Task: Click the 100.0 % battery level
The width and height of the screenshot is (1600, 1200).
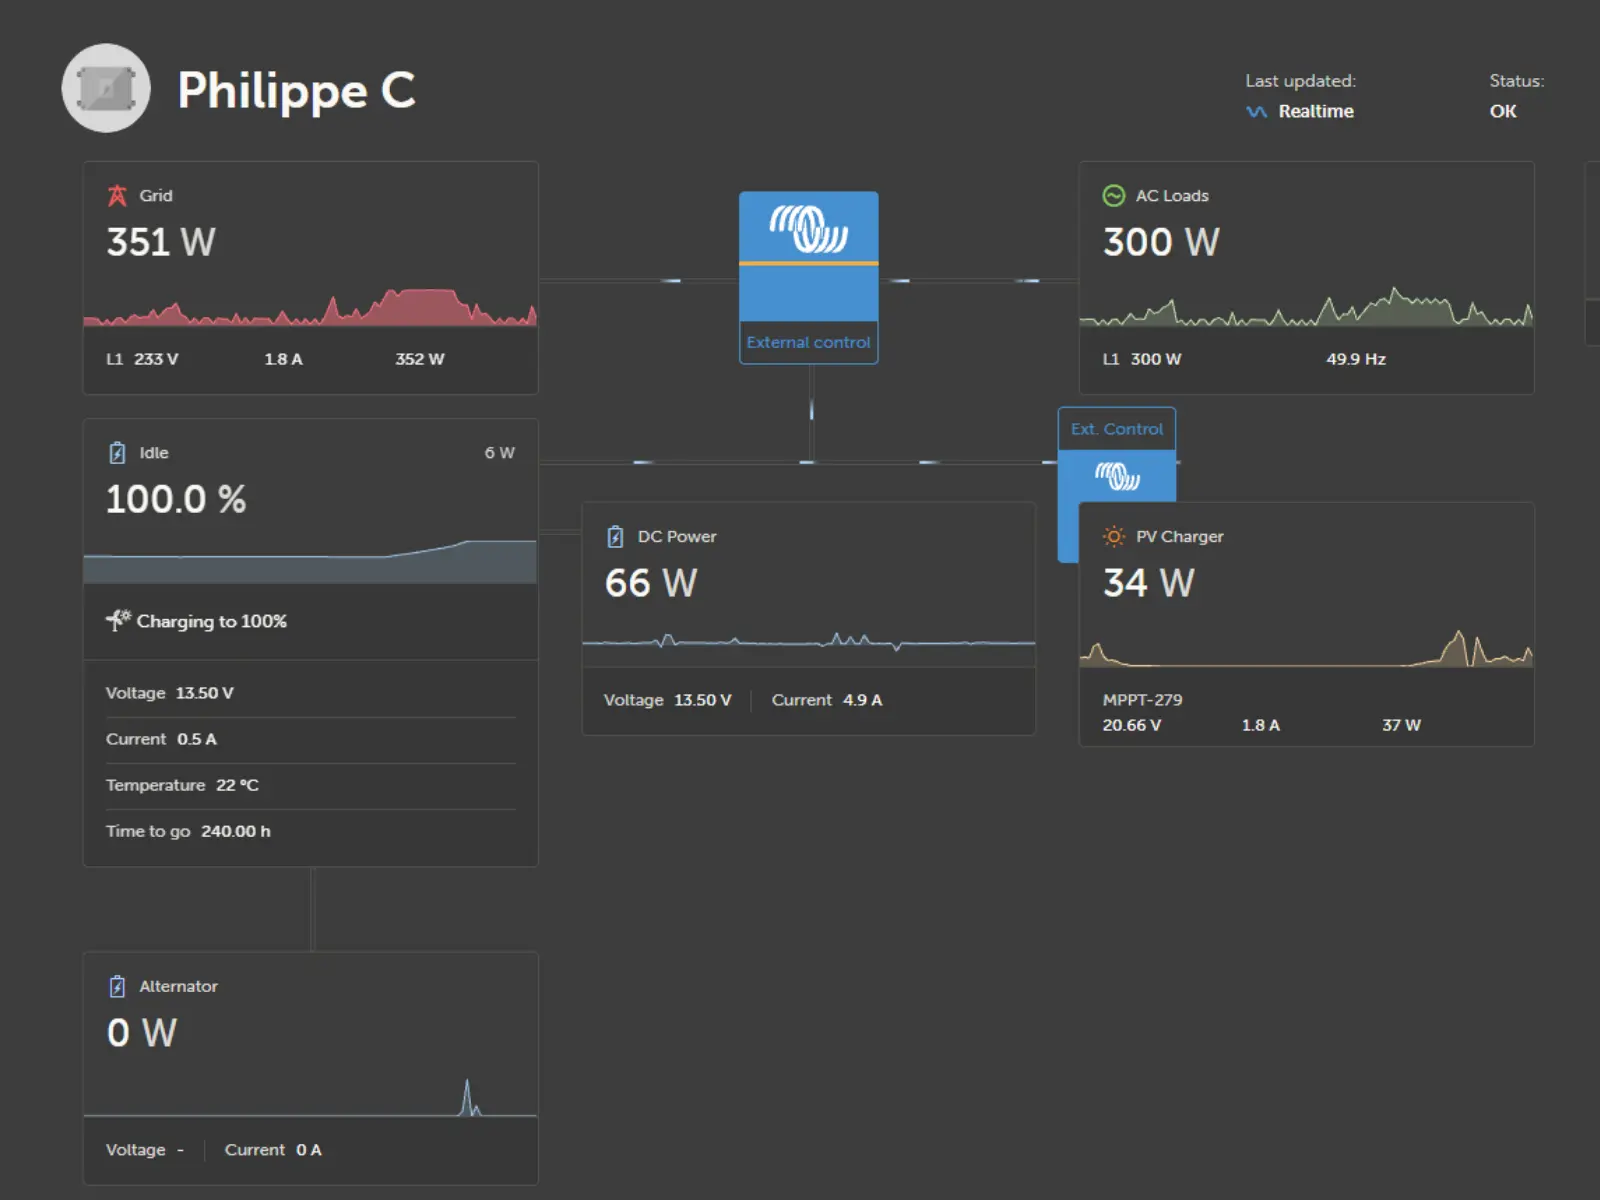Action: (x=176, y=499)
